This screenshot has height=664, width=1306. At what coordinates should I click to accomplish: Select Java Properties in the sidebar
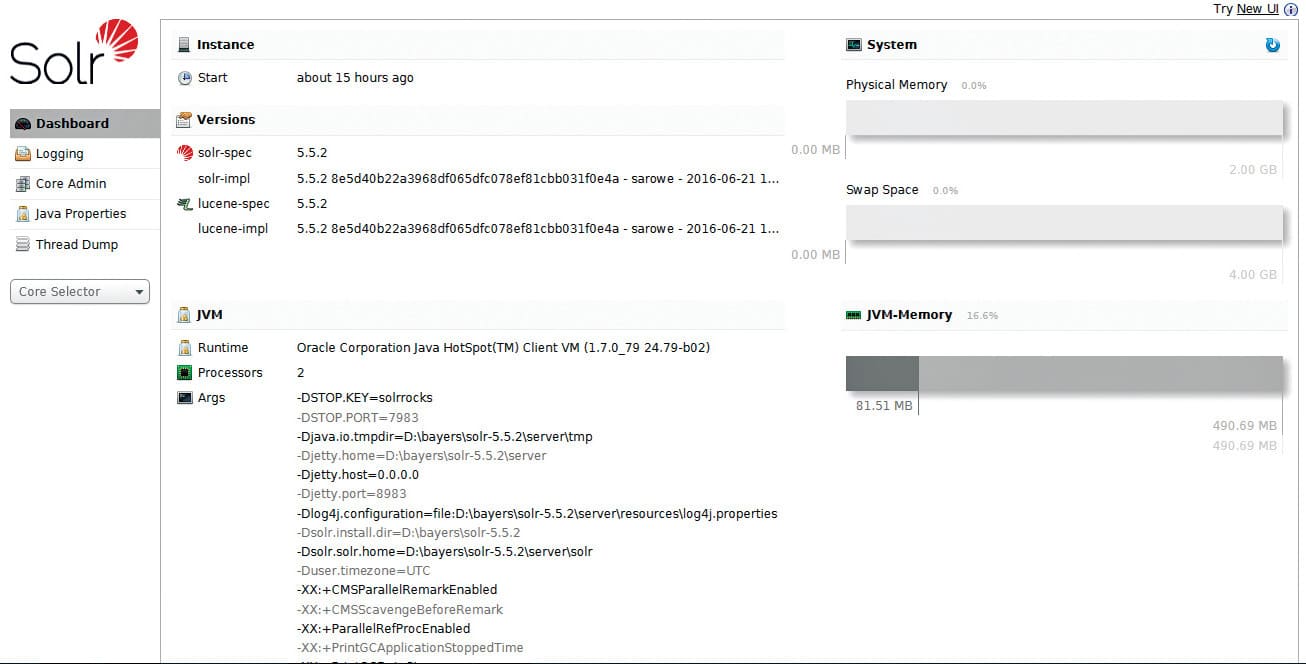point(81,214)
